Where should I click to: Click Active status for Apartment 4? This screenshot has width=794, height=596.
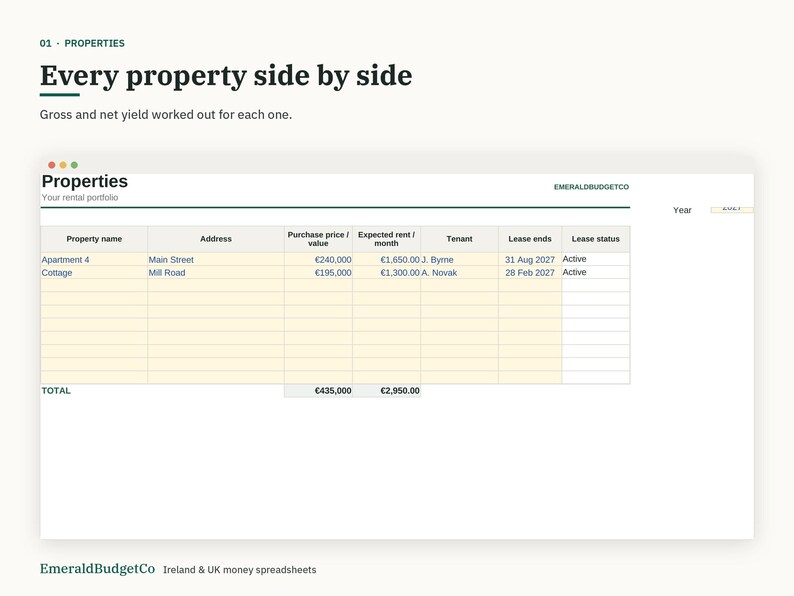596,259
